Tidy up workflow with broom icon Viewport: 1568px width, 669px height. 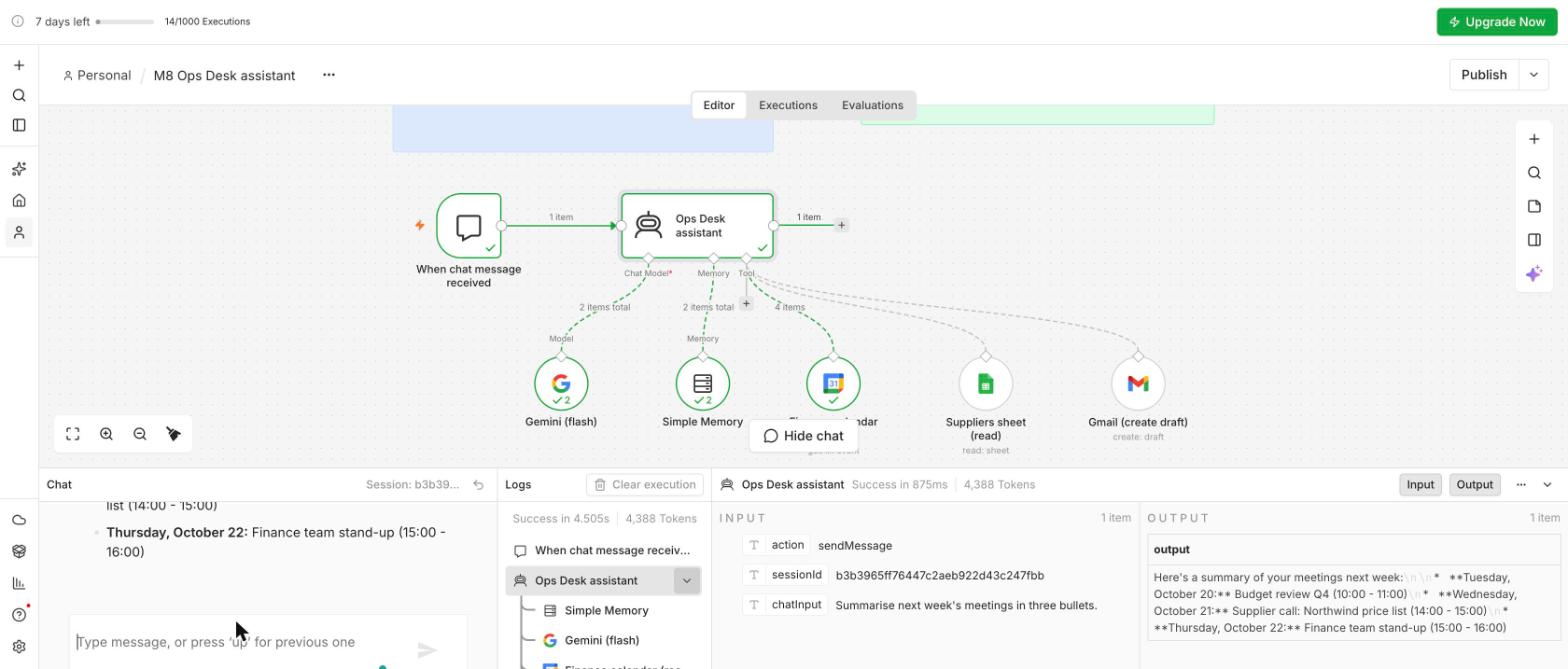[x=173, y=434]
